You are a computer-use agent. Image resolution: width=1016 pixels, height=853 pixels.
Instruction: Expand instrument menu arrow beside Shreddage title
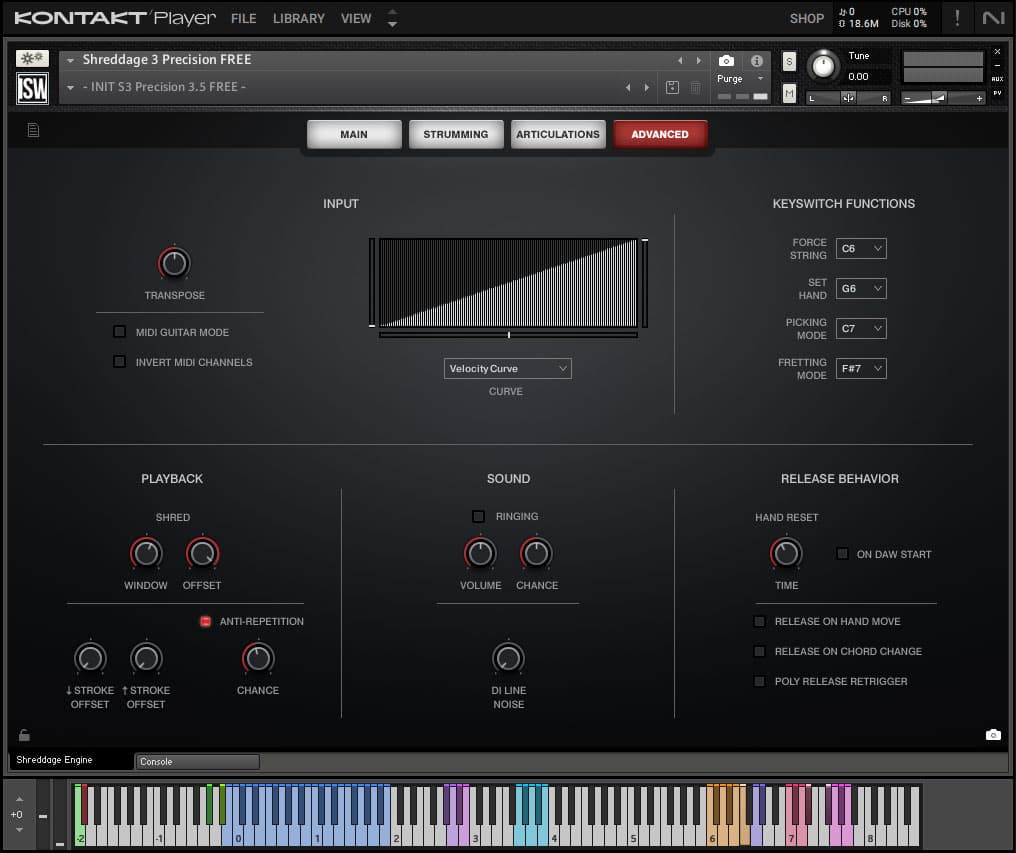(x=70, y=60)
